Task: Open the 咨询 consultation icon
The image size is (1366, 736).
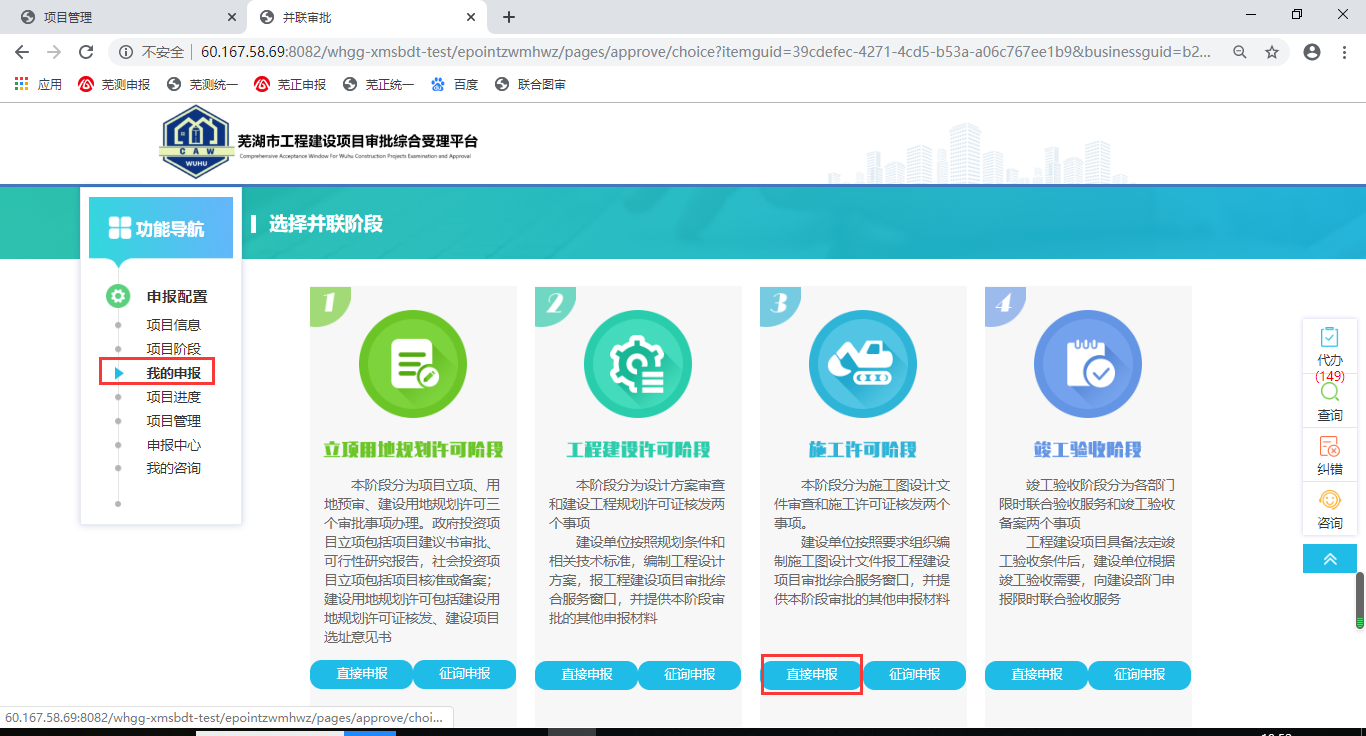Action: click(1329, 510)
